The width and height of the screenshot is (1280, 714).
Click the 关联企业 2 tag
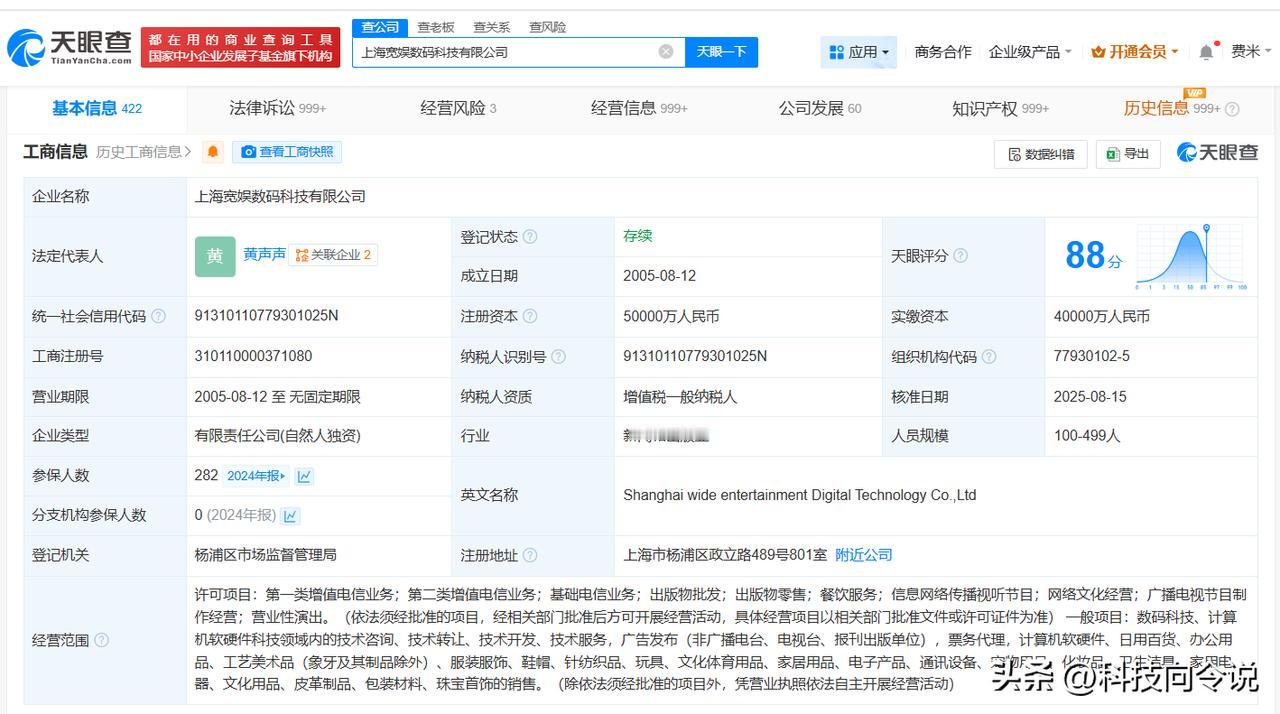[x=333, y=255]
